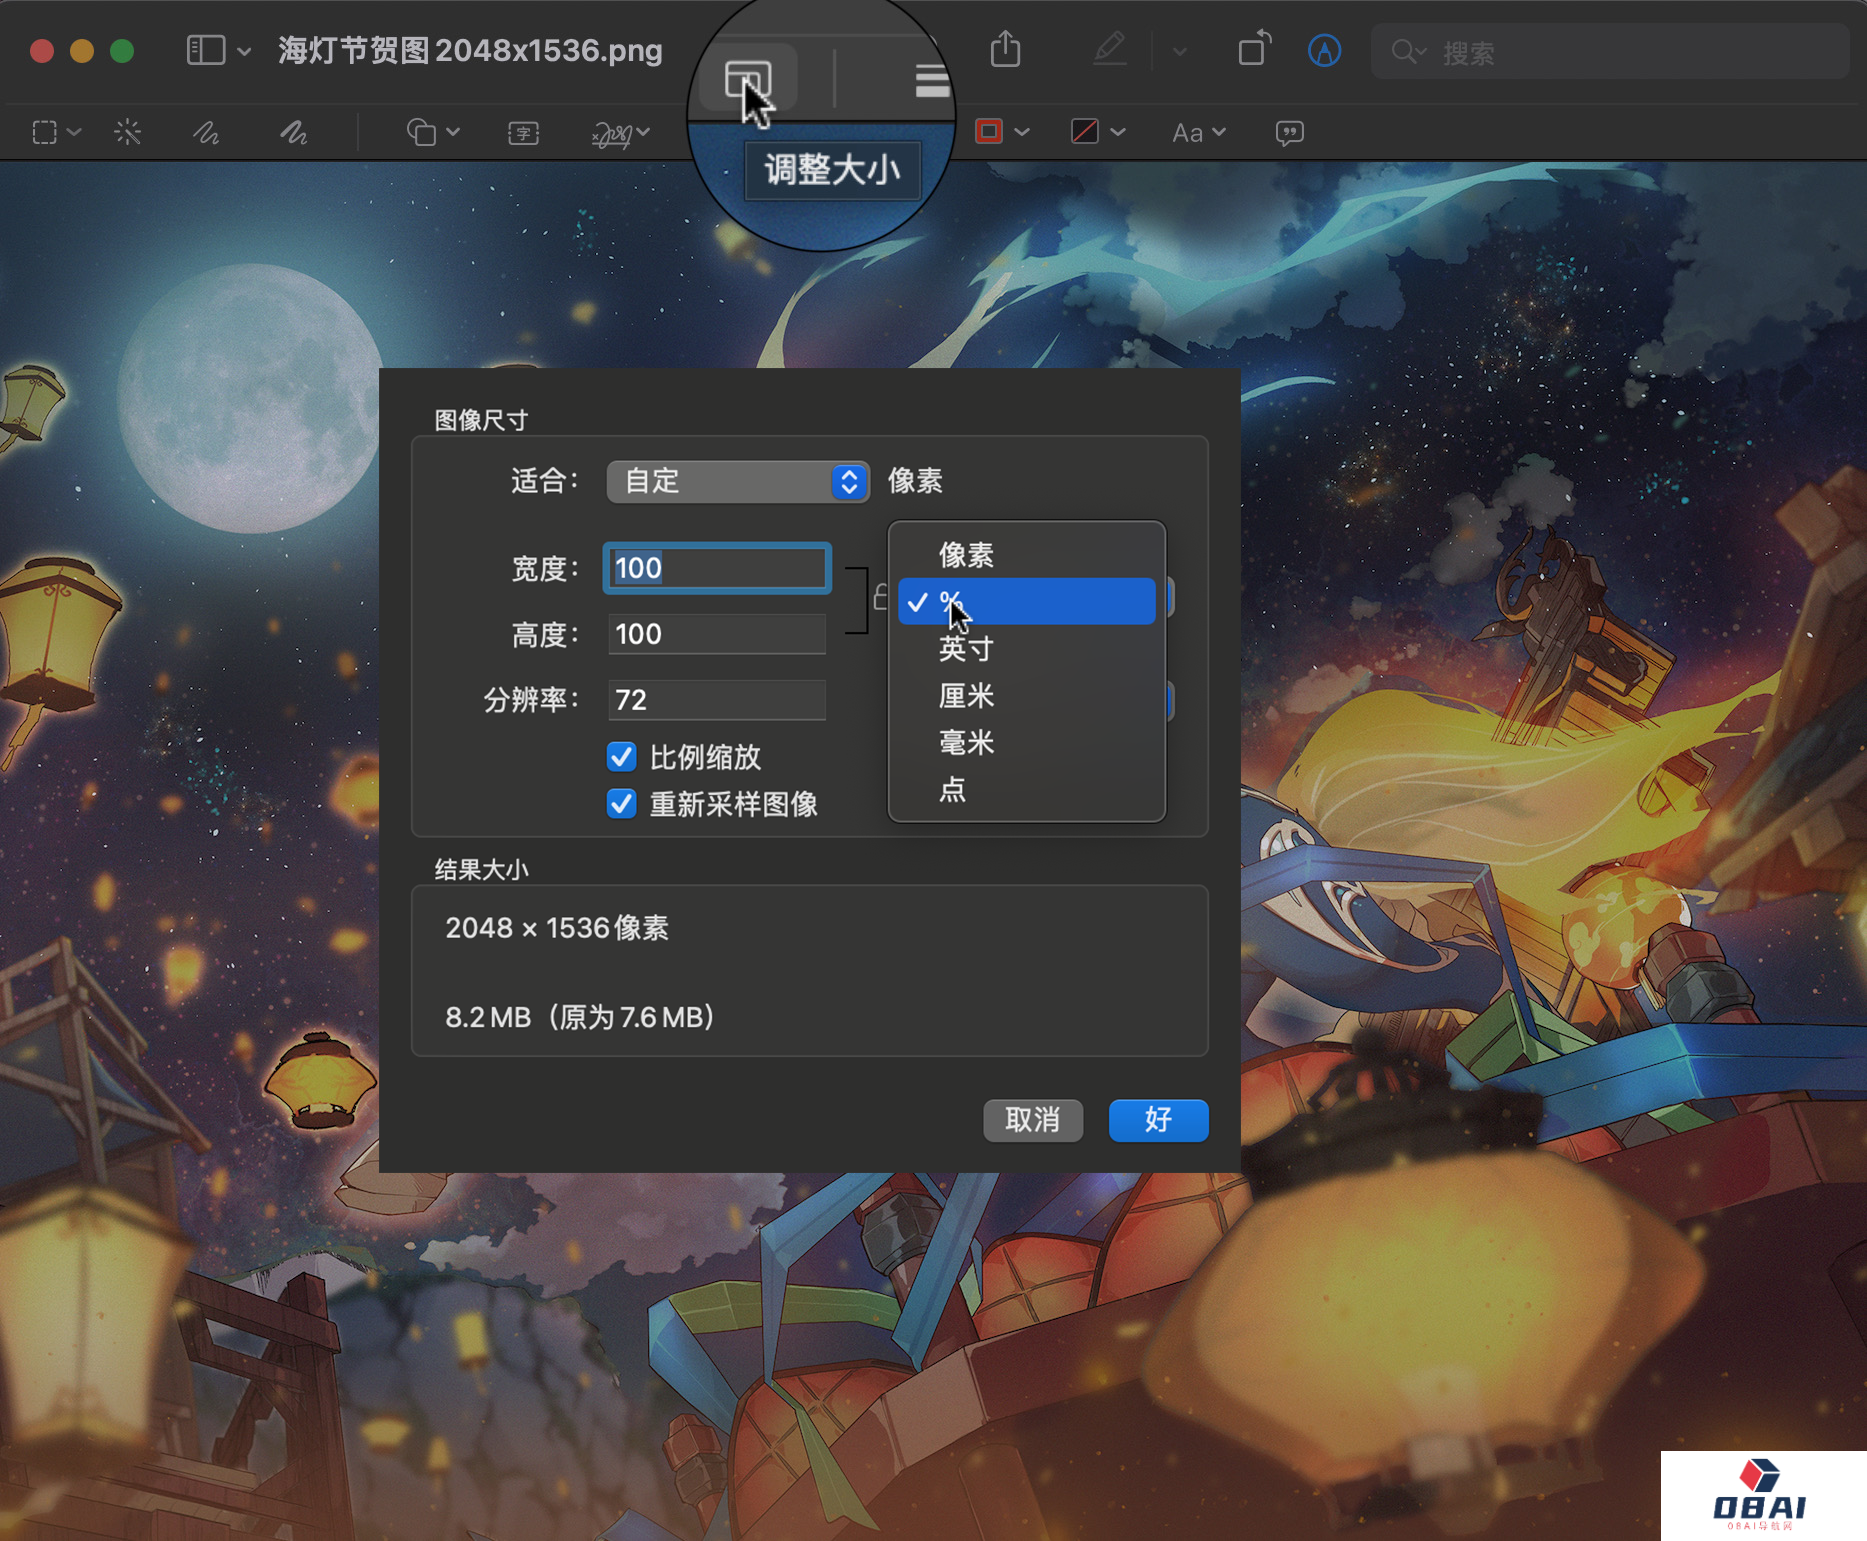Expand the Shapes tool dropdown
Viewport: 1867px width, 1541px height.
coord(432,132)
